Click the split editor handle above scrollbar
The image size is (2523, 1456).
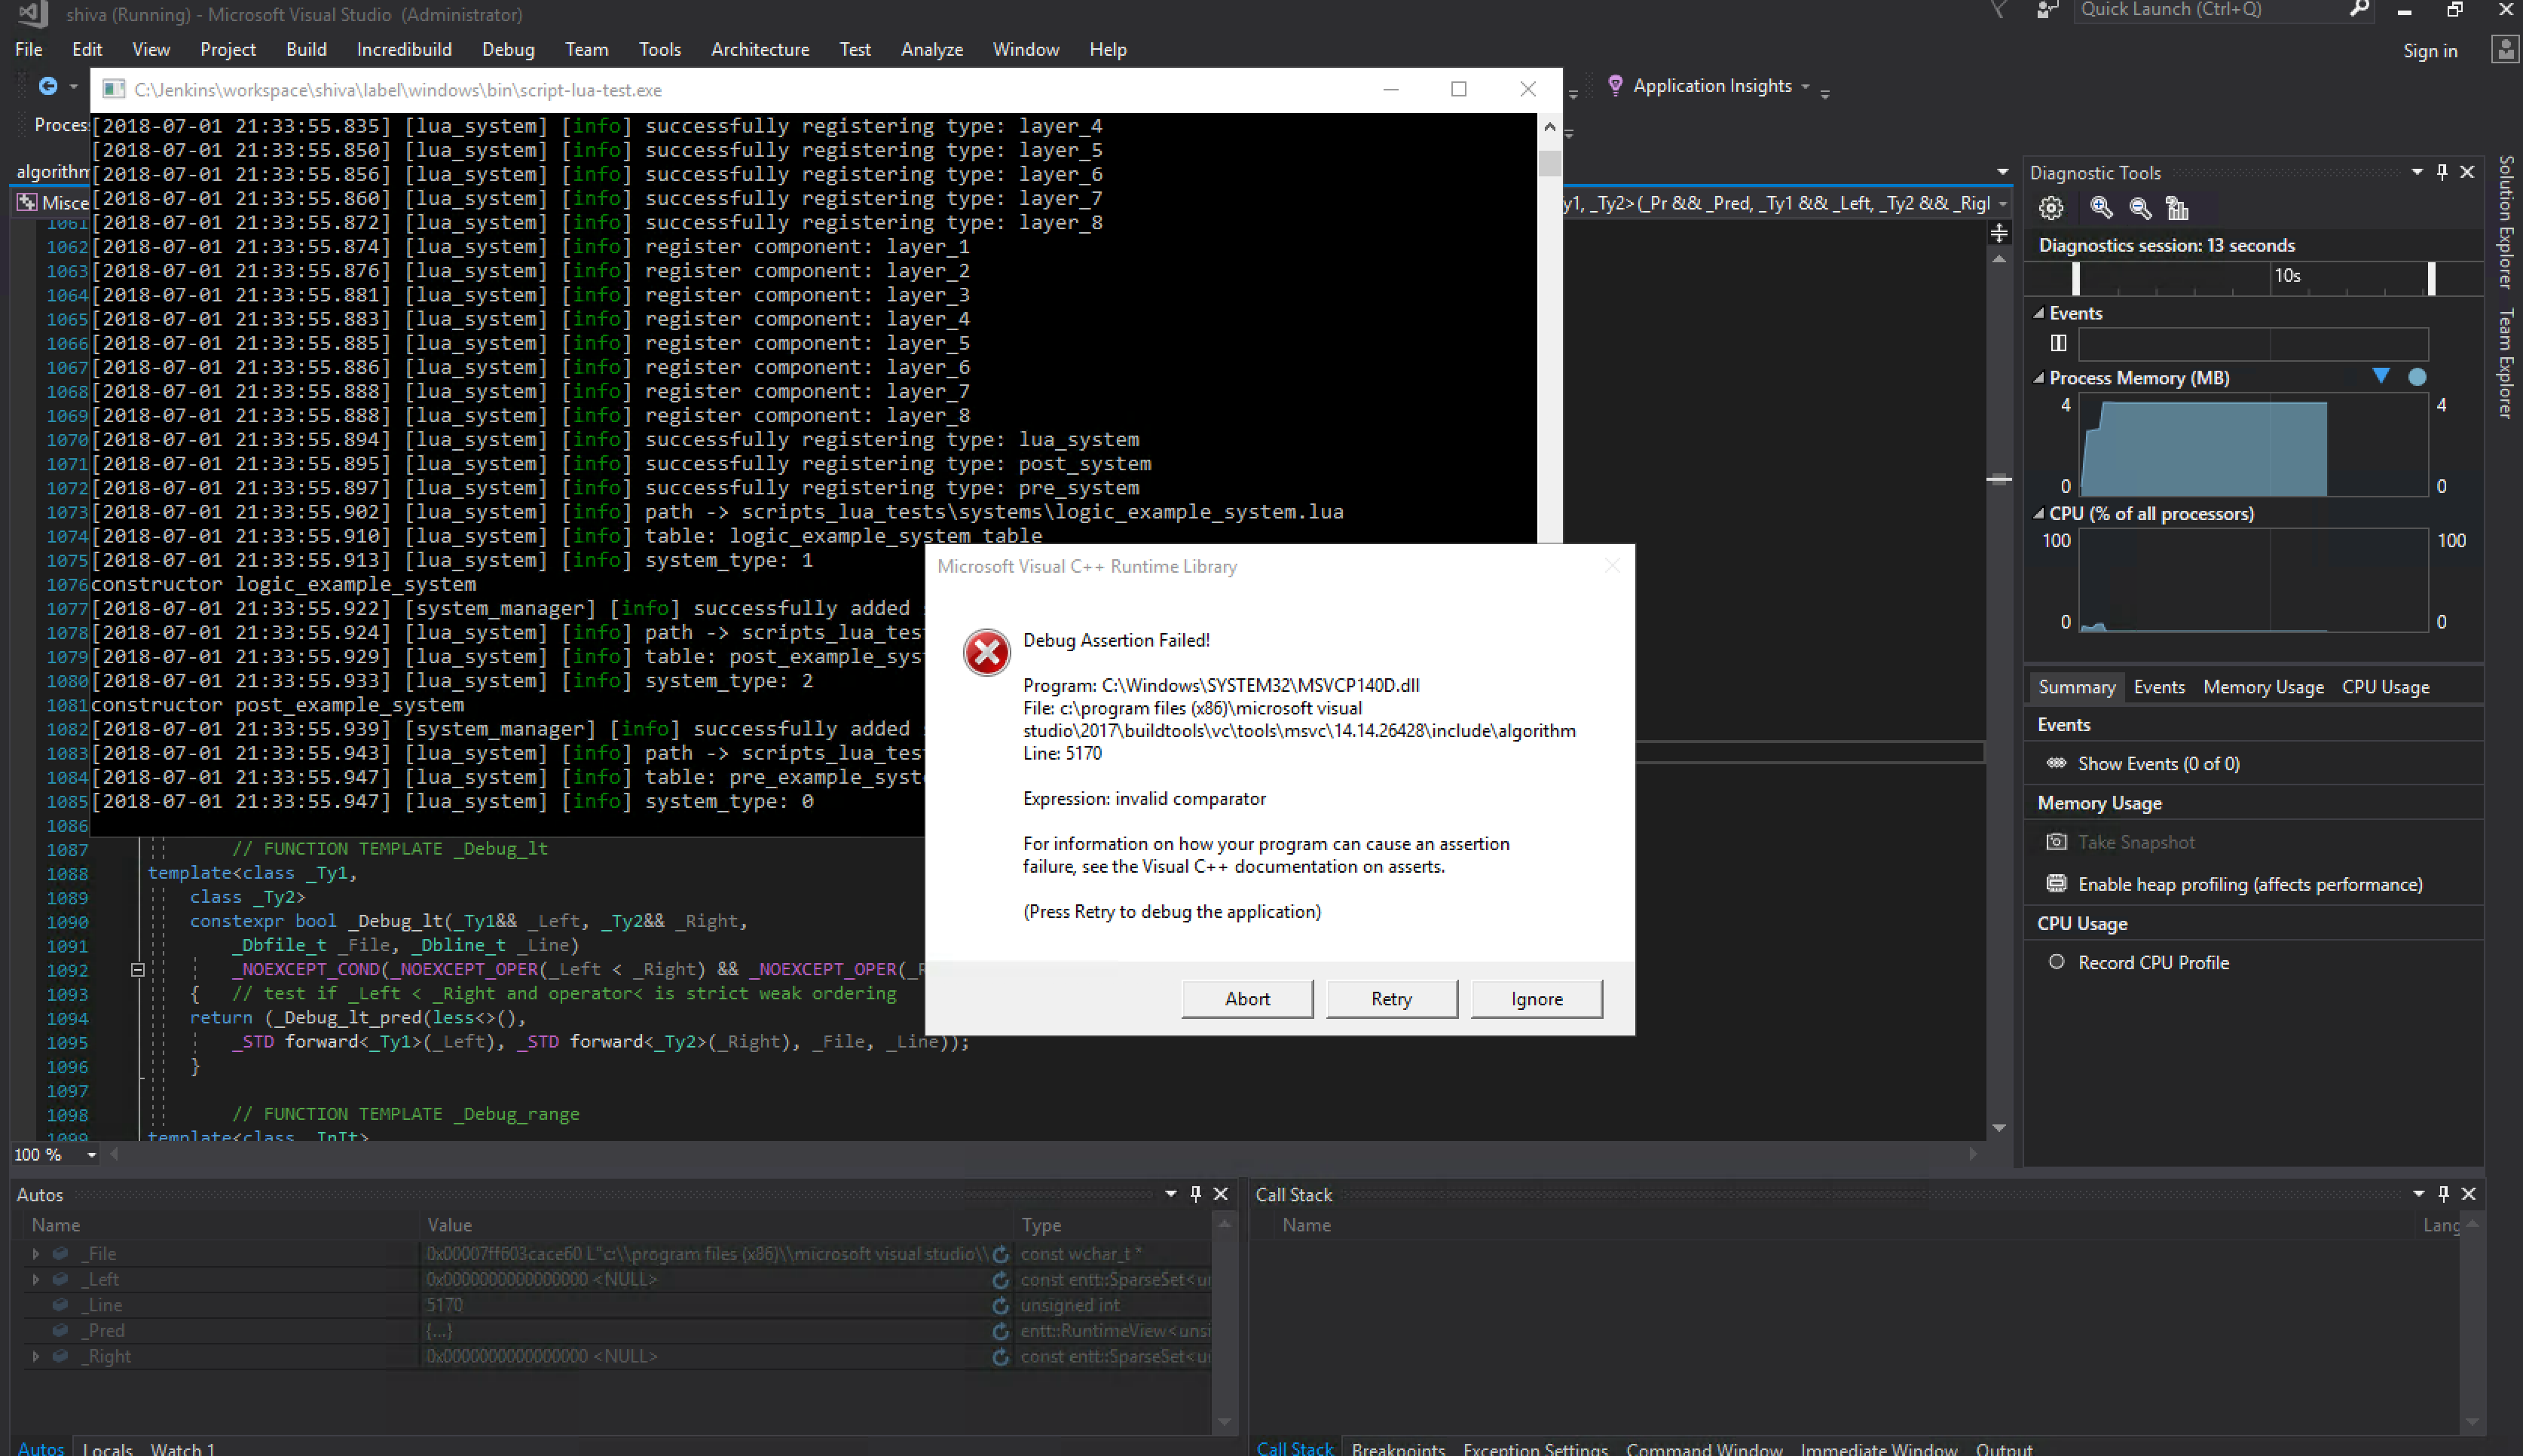click(1999, 233)
